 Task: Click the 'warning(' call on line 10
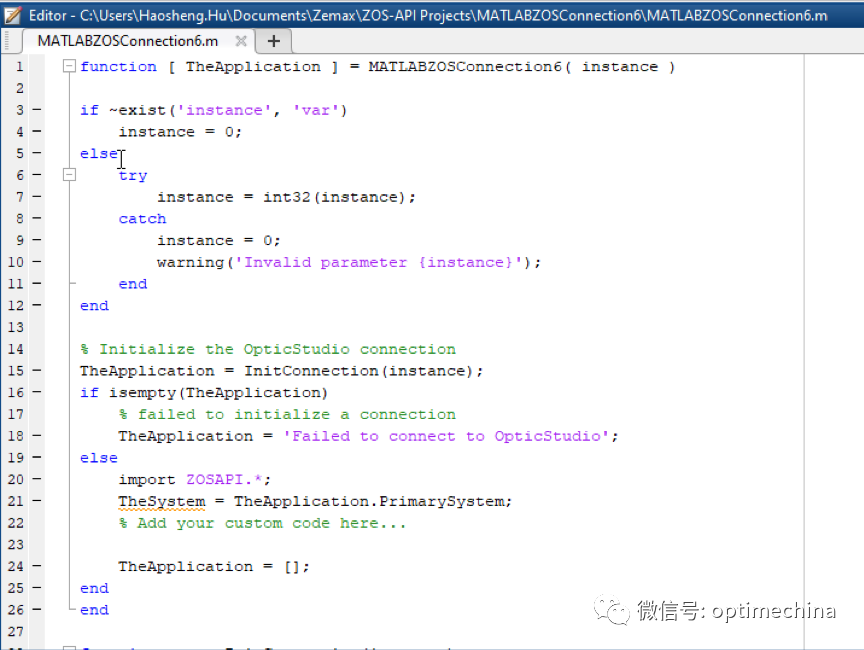[195, 262]
